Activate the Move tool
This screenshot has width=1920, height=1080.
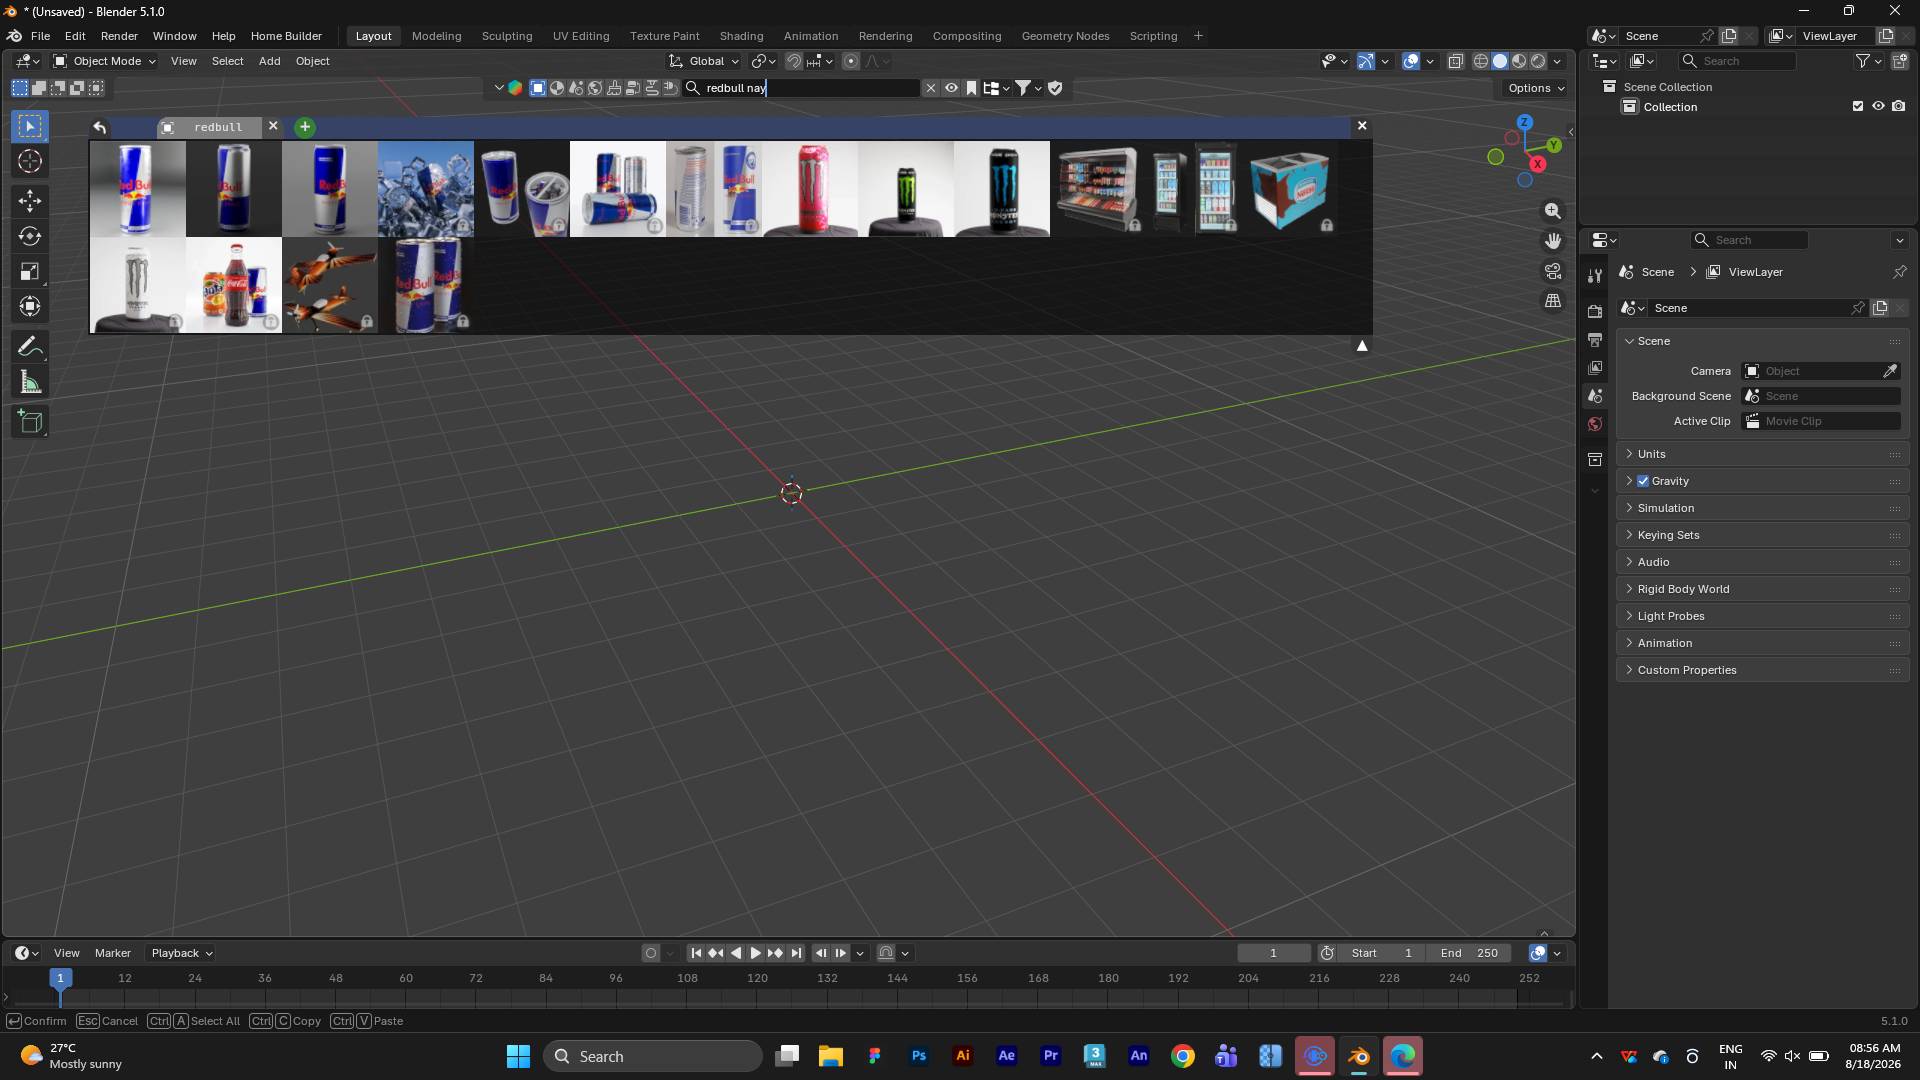point(30,201)
